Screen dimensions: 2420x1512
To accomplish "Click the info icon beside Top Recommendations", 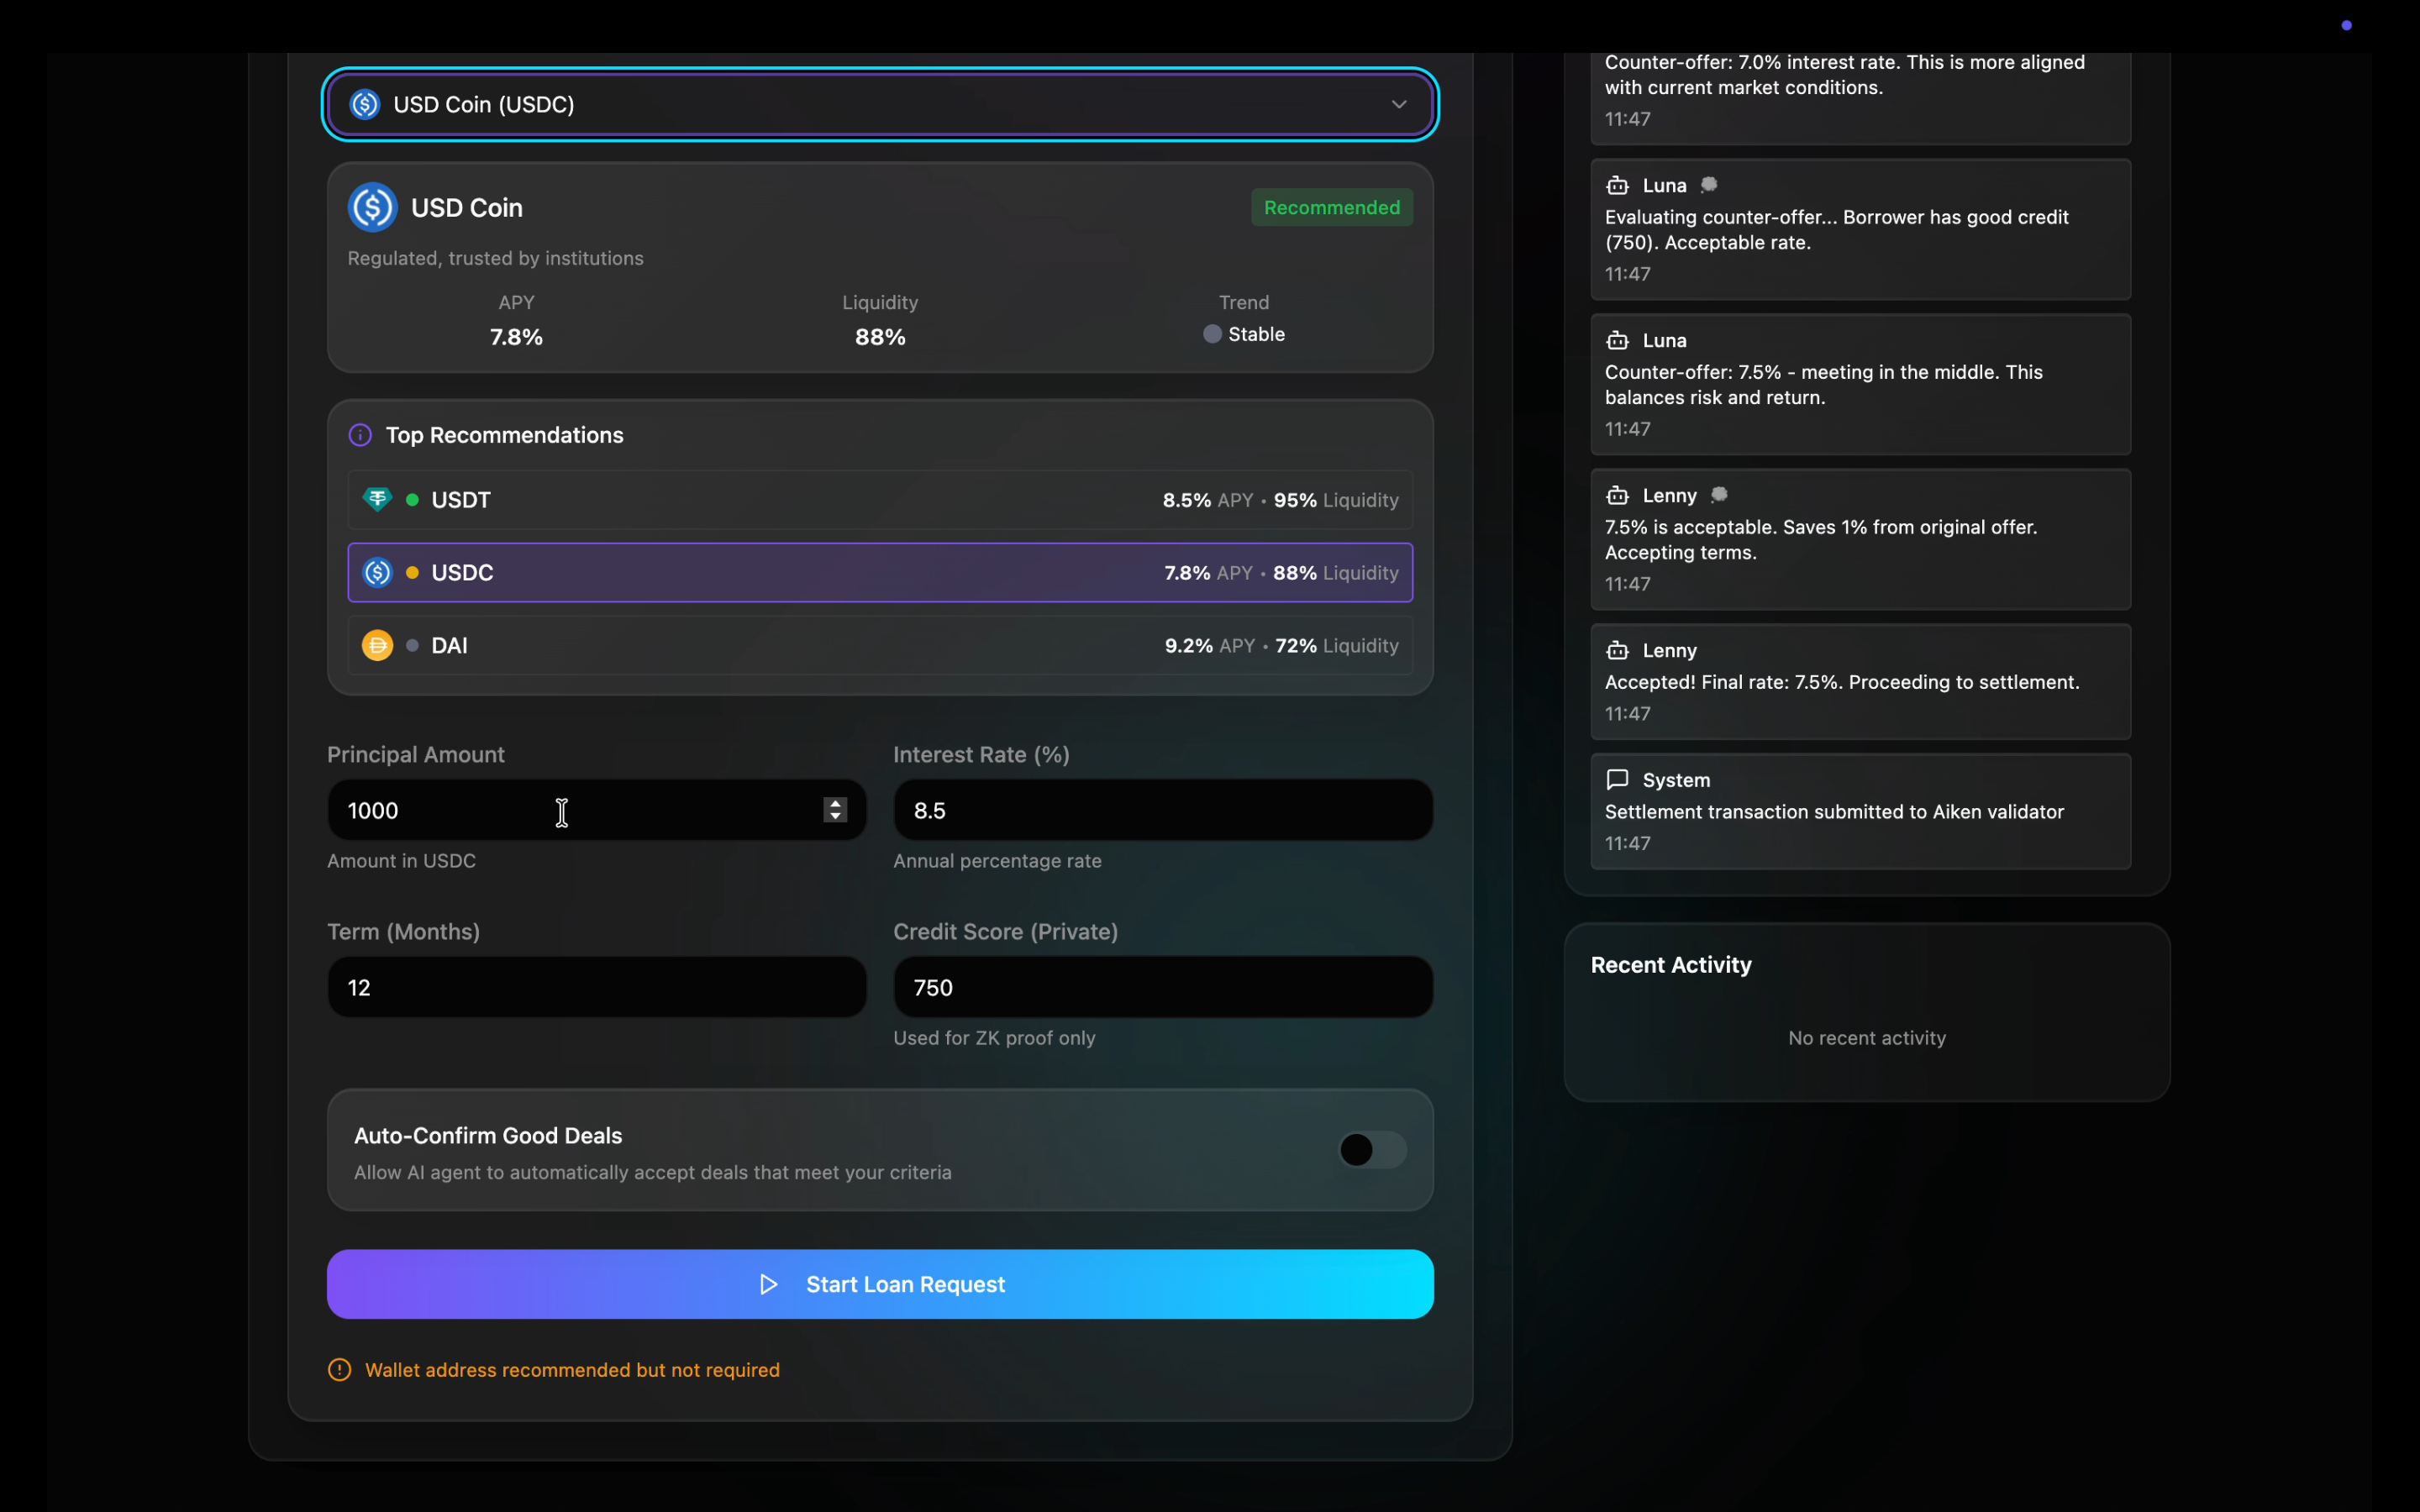I will pos(360,435).
